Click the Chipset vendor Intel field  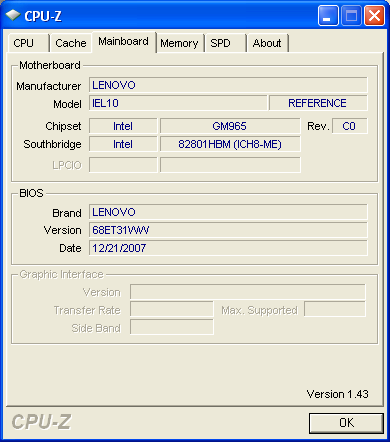[123, 126]
